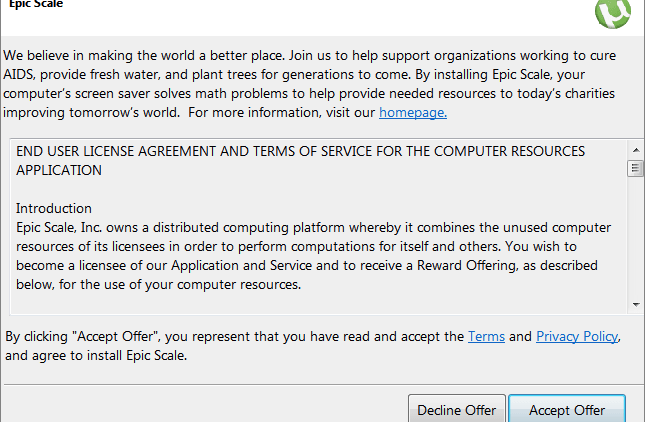
Task: Click the word APPLICATION in the license heading
Action: (59, 170)
